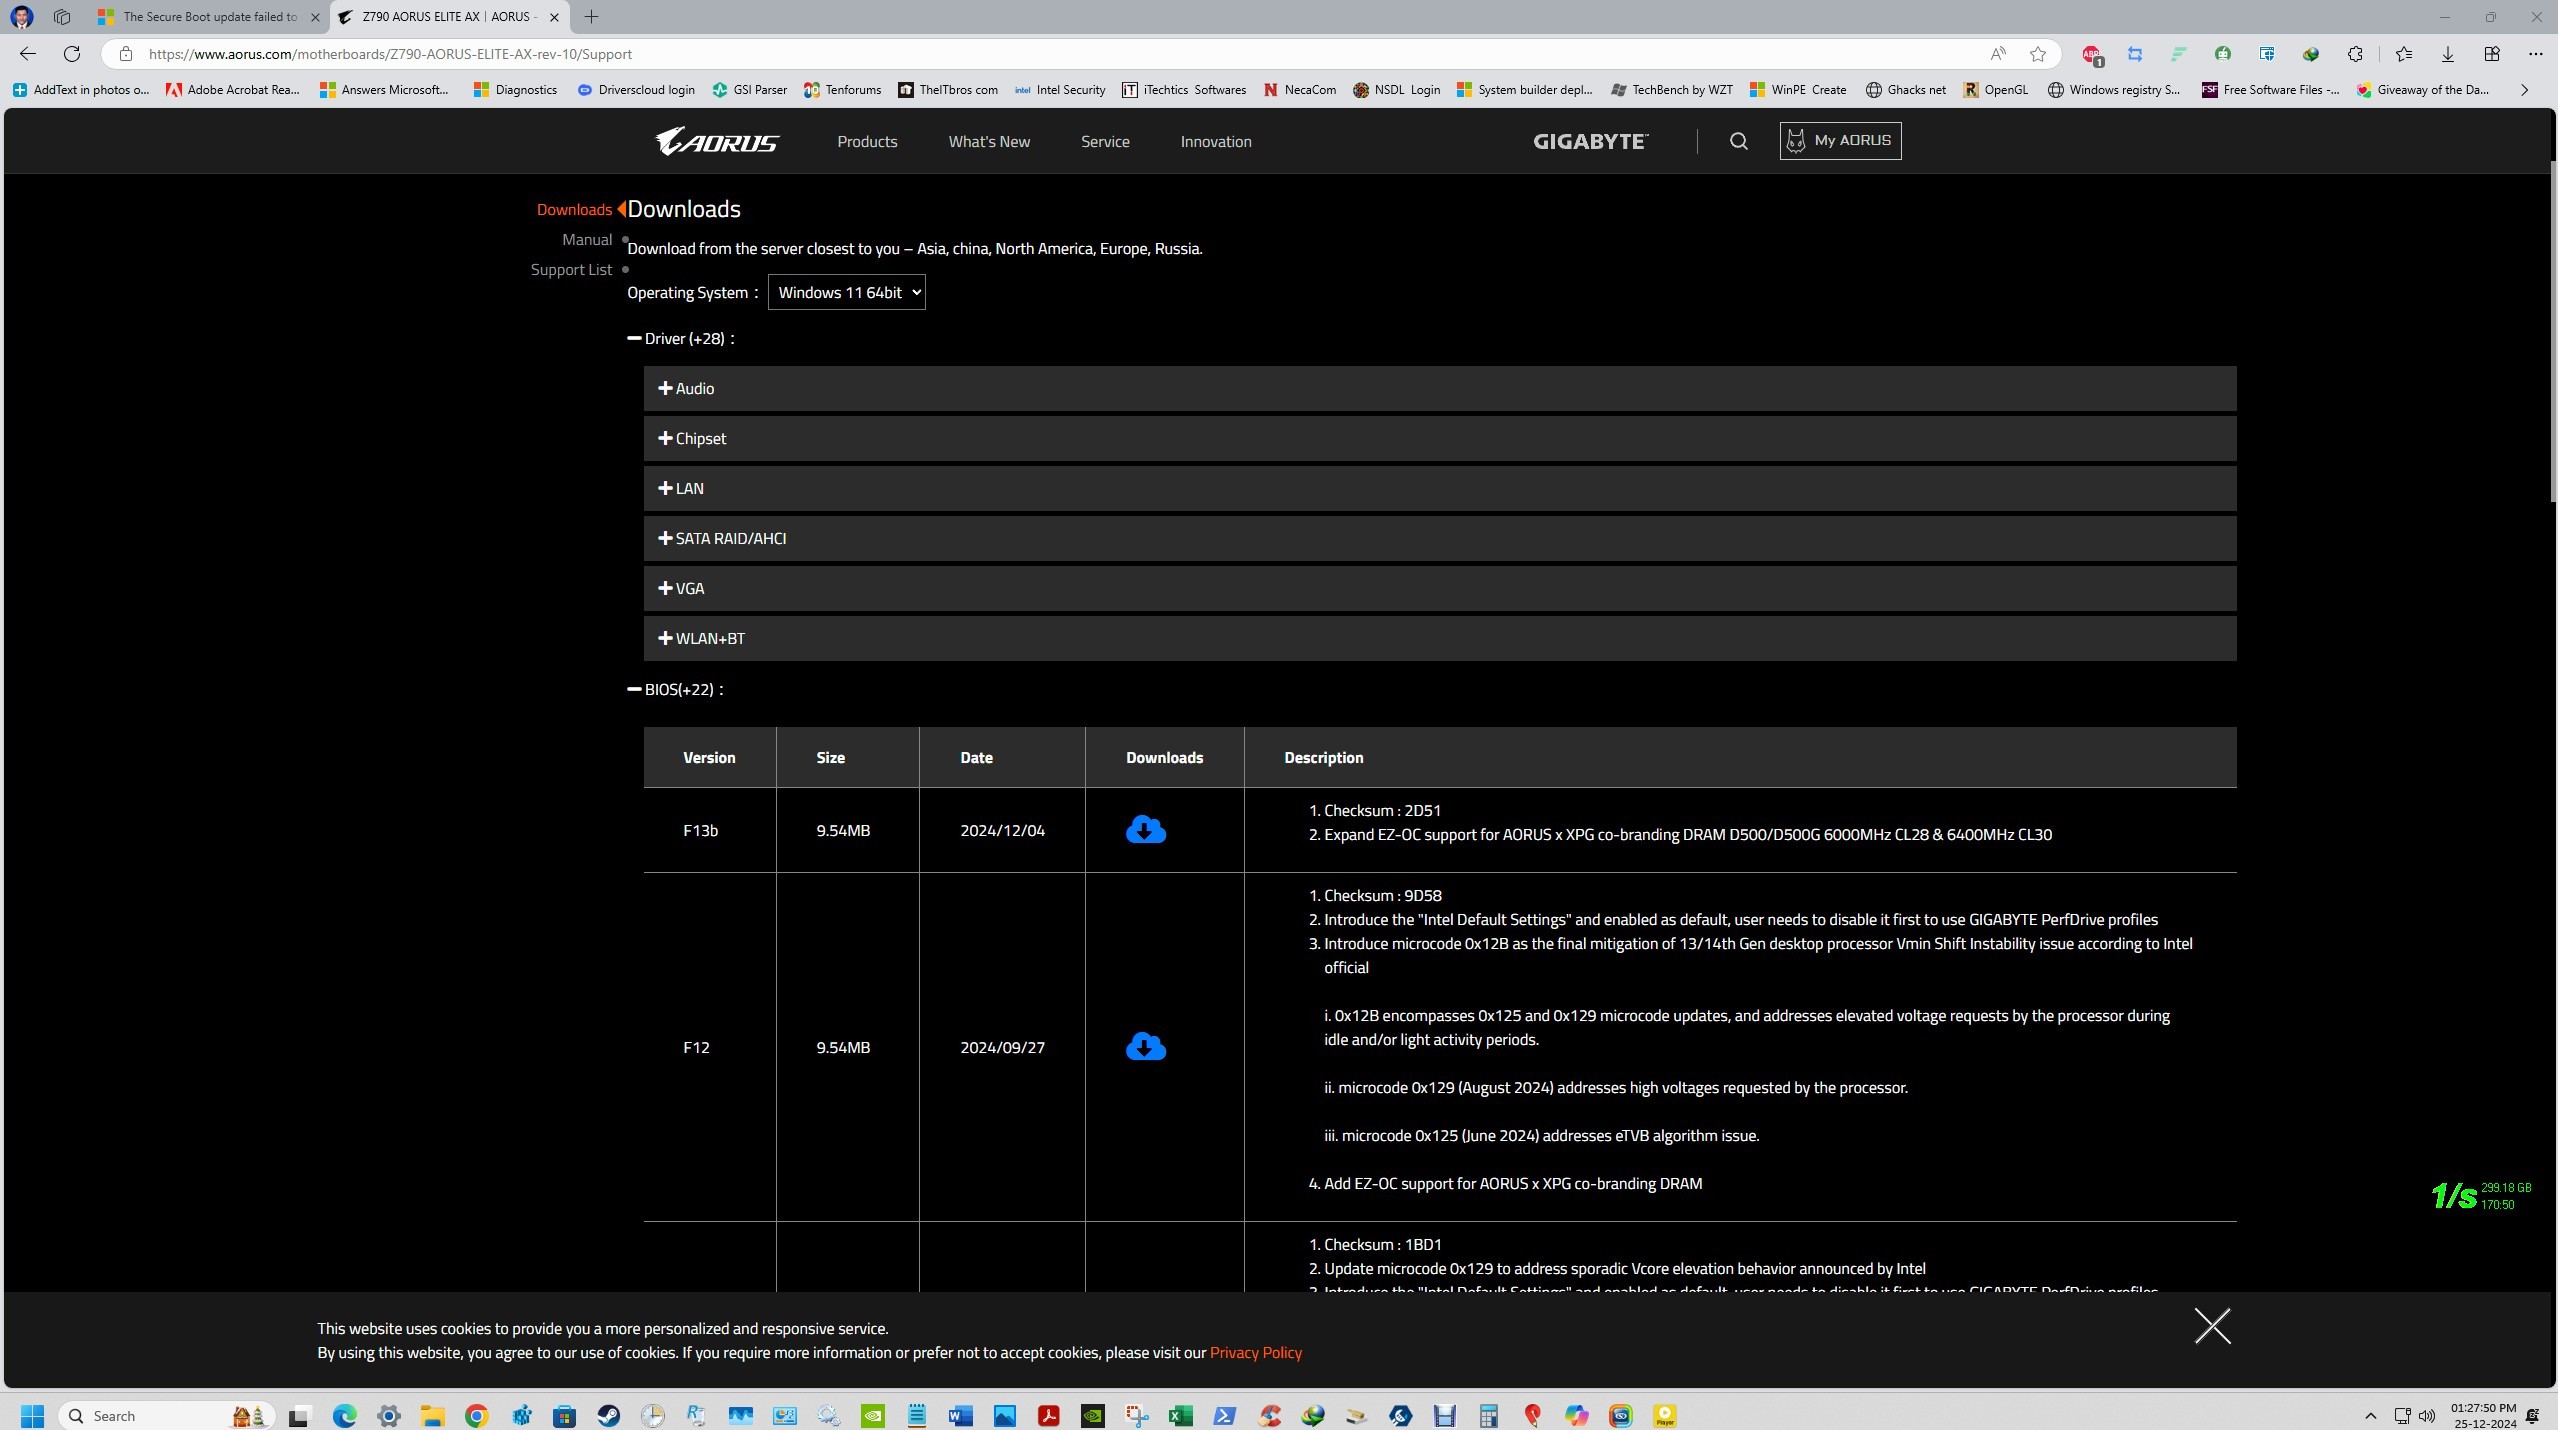Add this page to favorites

pyautogui.click(x=2037, y=54)
